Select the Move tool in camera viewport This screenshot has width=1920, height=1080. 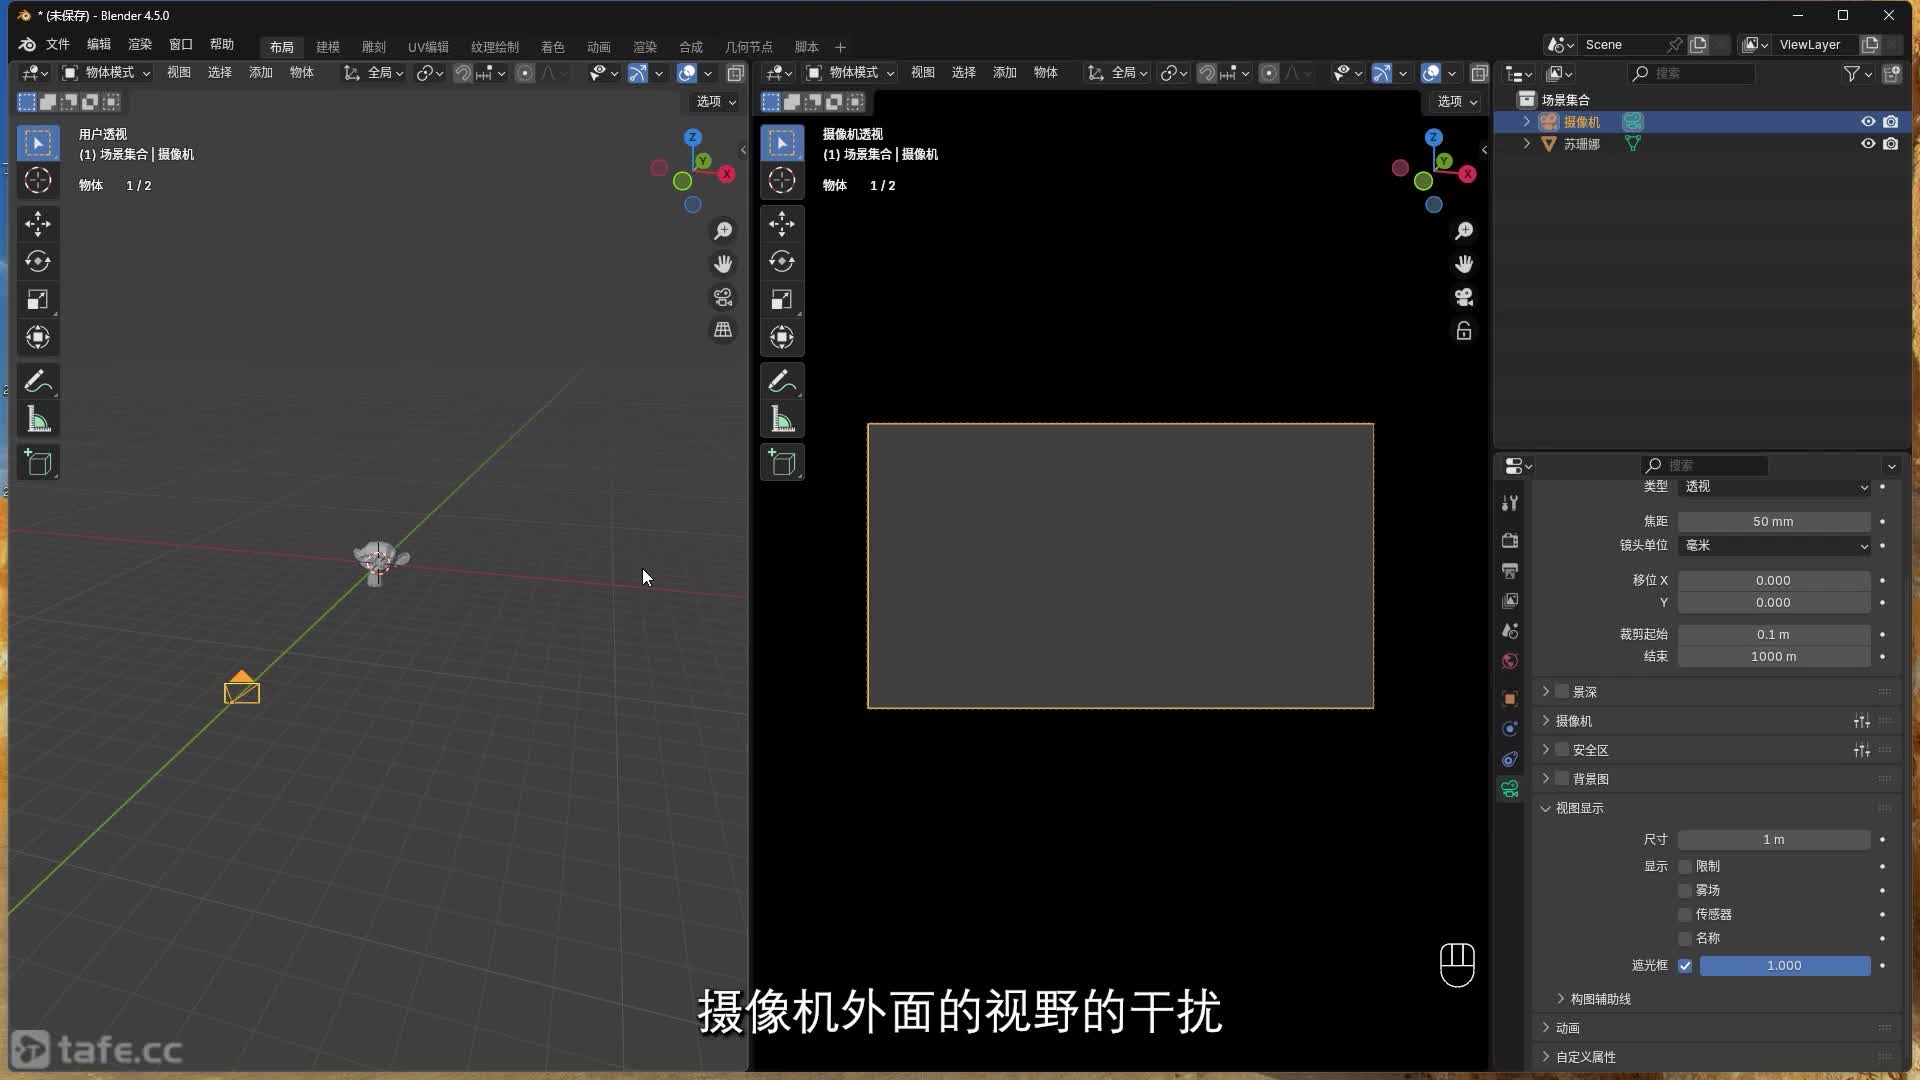click(782, 224)
